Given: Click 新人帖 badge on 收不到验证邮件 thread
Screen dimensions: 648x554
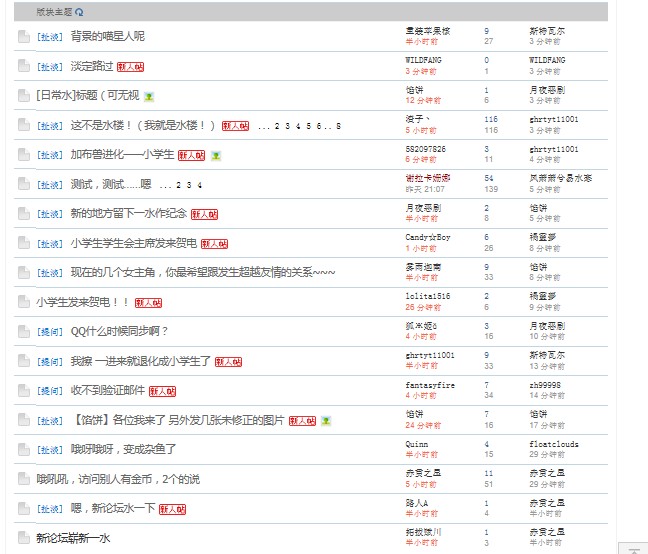Looking at the screenshot, I should click(162, 391).
